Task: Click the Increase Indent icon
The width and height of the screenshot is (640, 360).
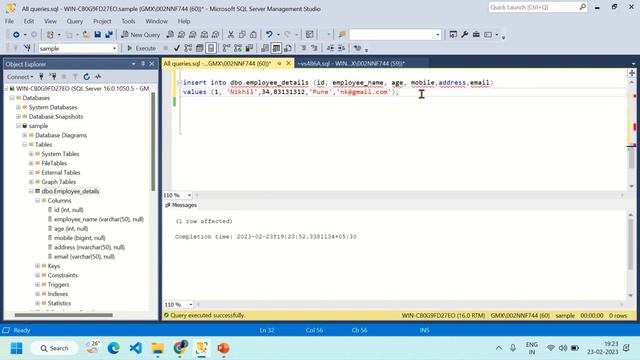Action: (x=341, y=48)
